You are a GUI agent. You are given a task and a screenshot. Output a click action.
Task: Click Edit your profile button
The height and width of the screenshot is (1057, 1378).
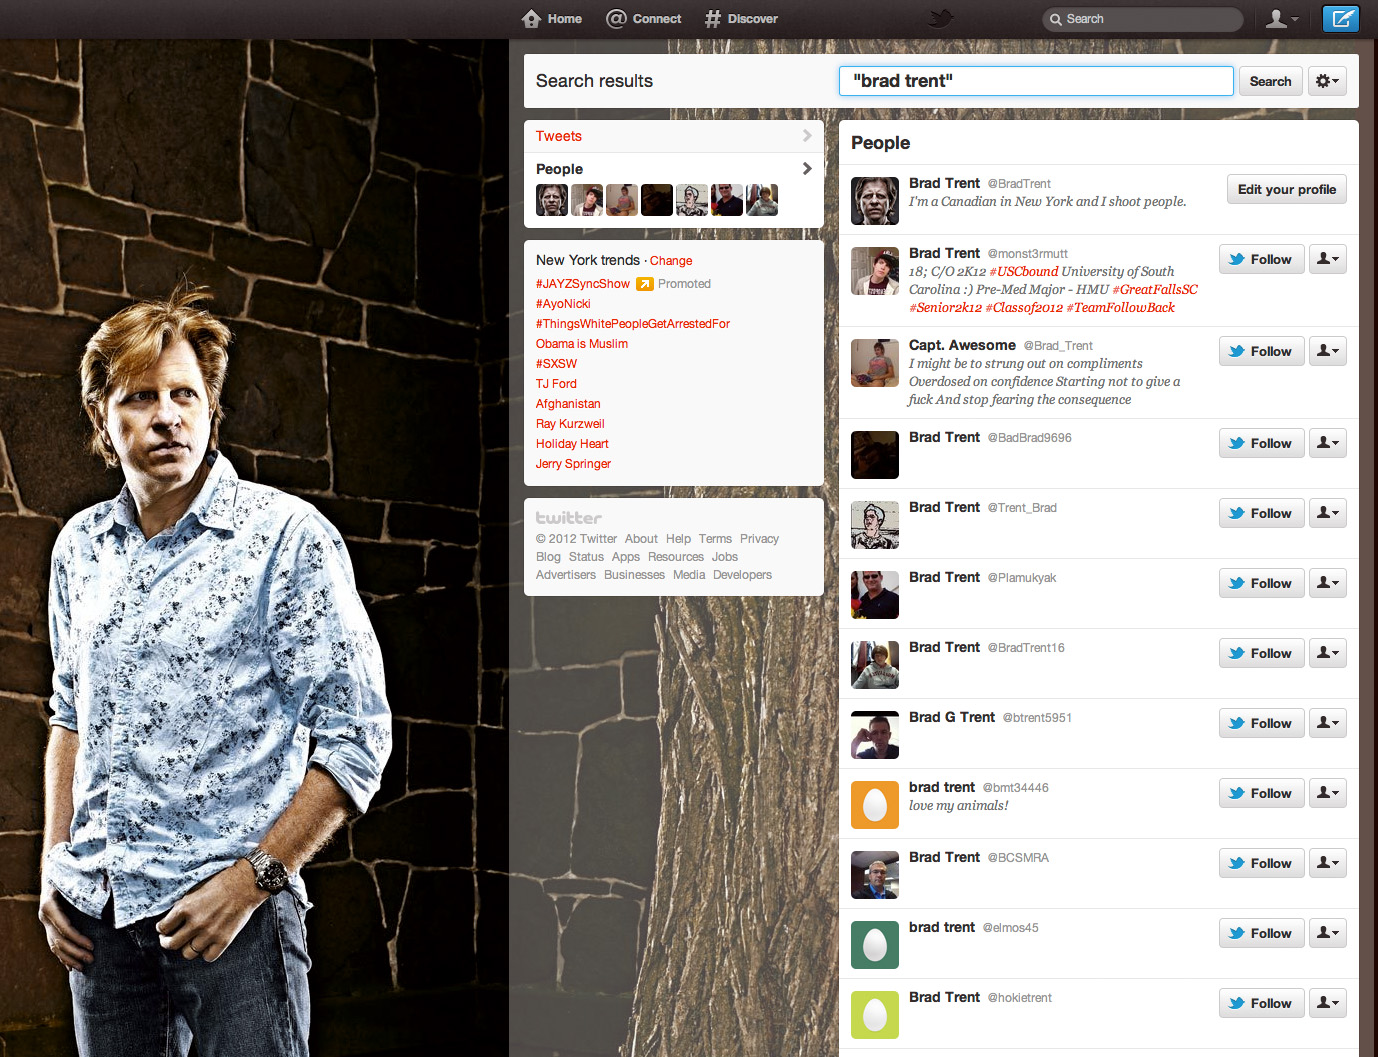coord(1286,189)
